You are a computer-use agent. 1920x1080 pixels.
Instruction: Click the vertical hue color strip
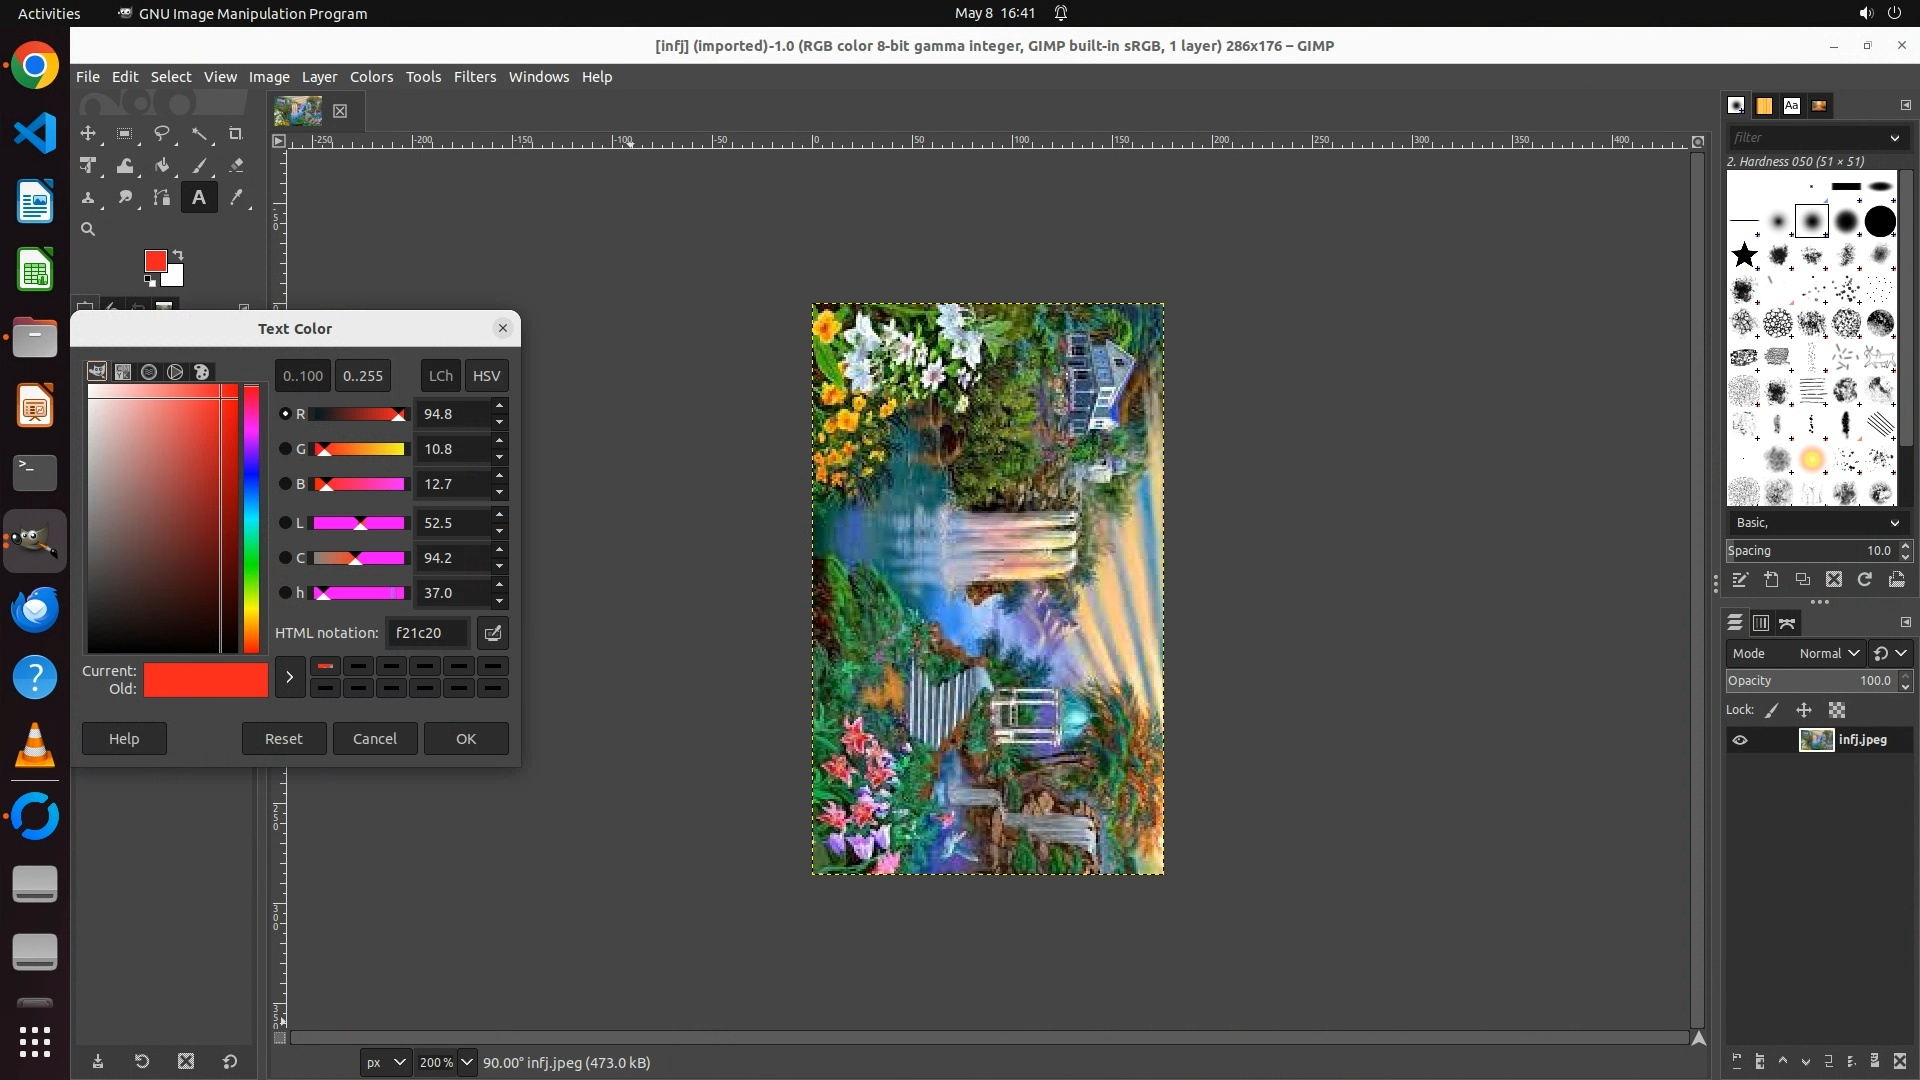pos(252,520)
